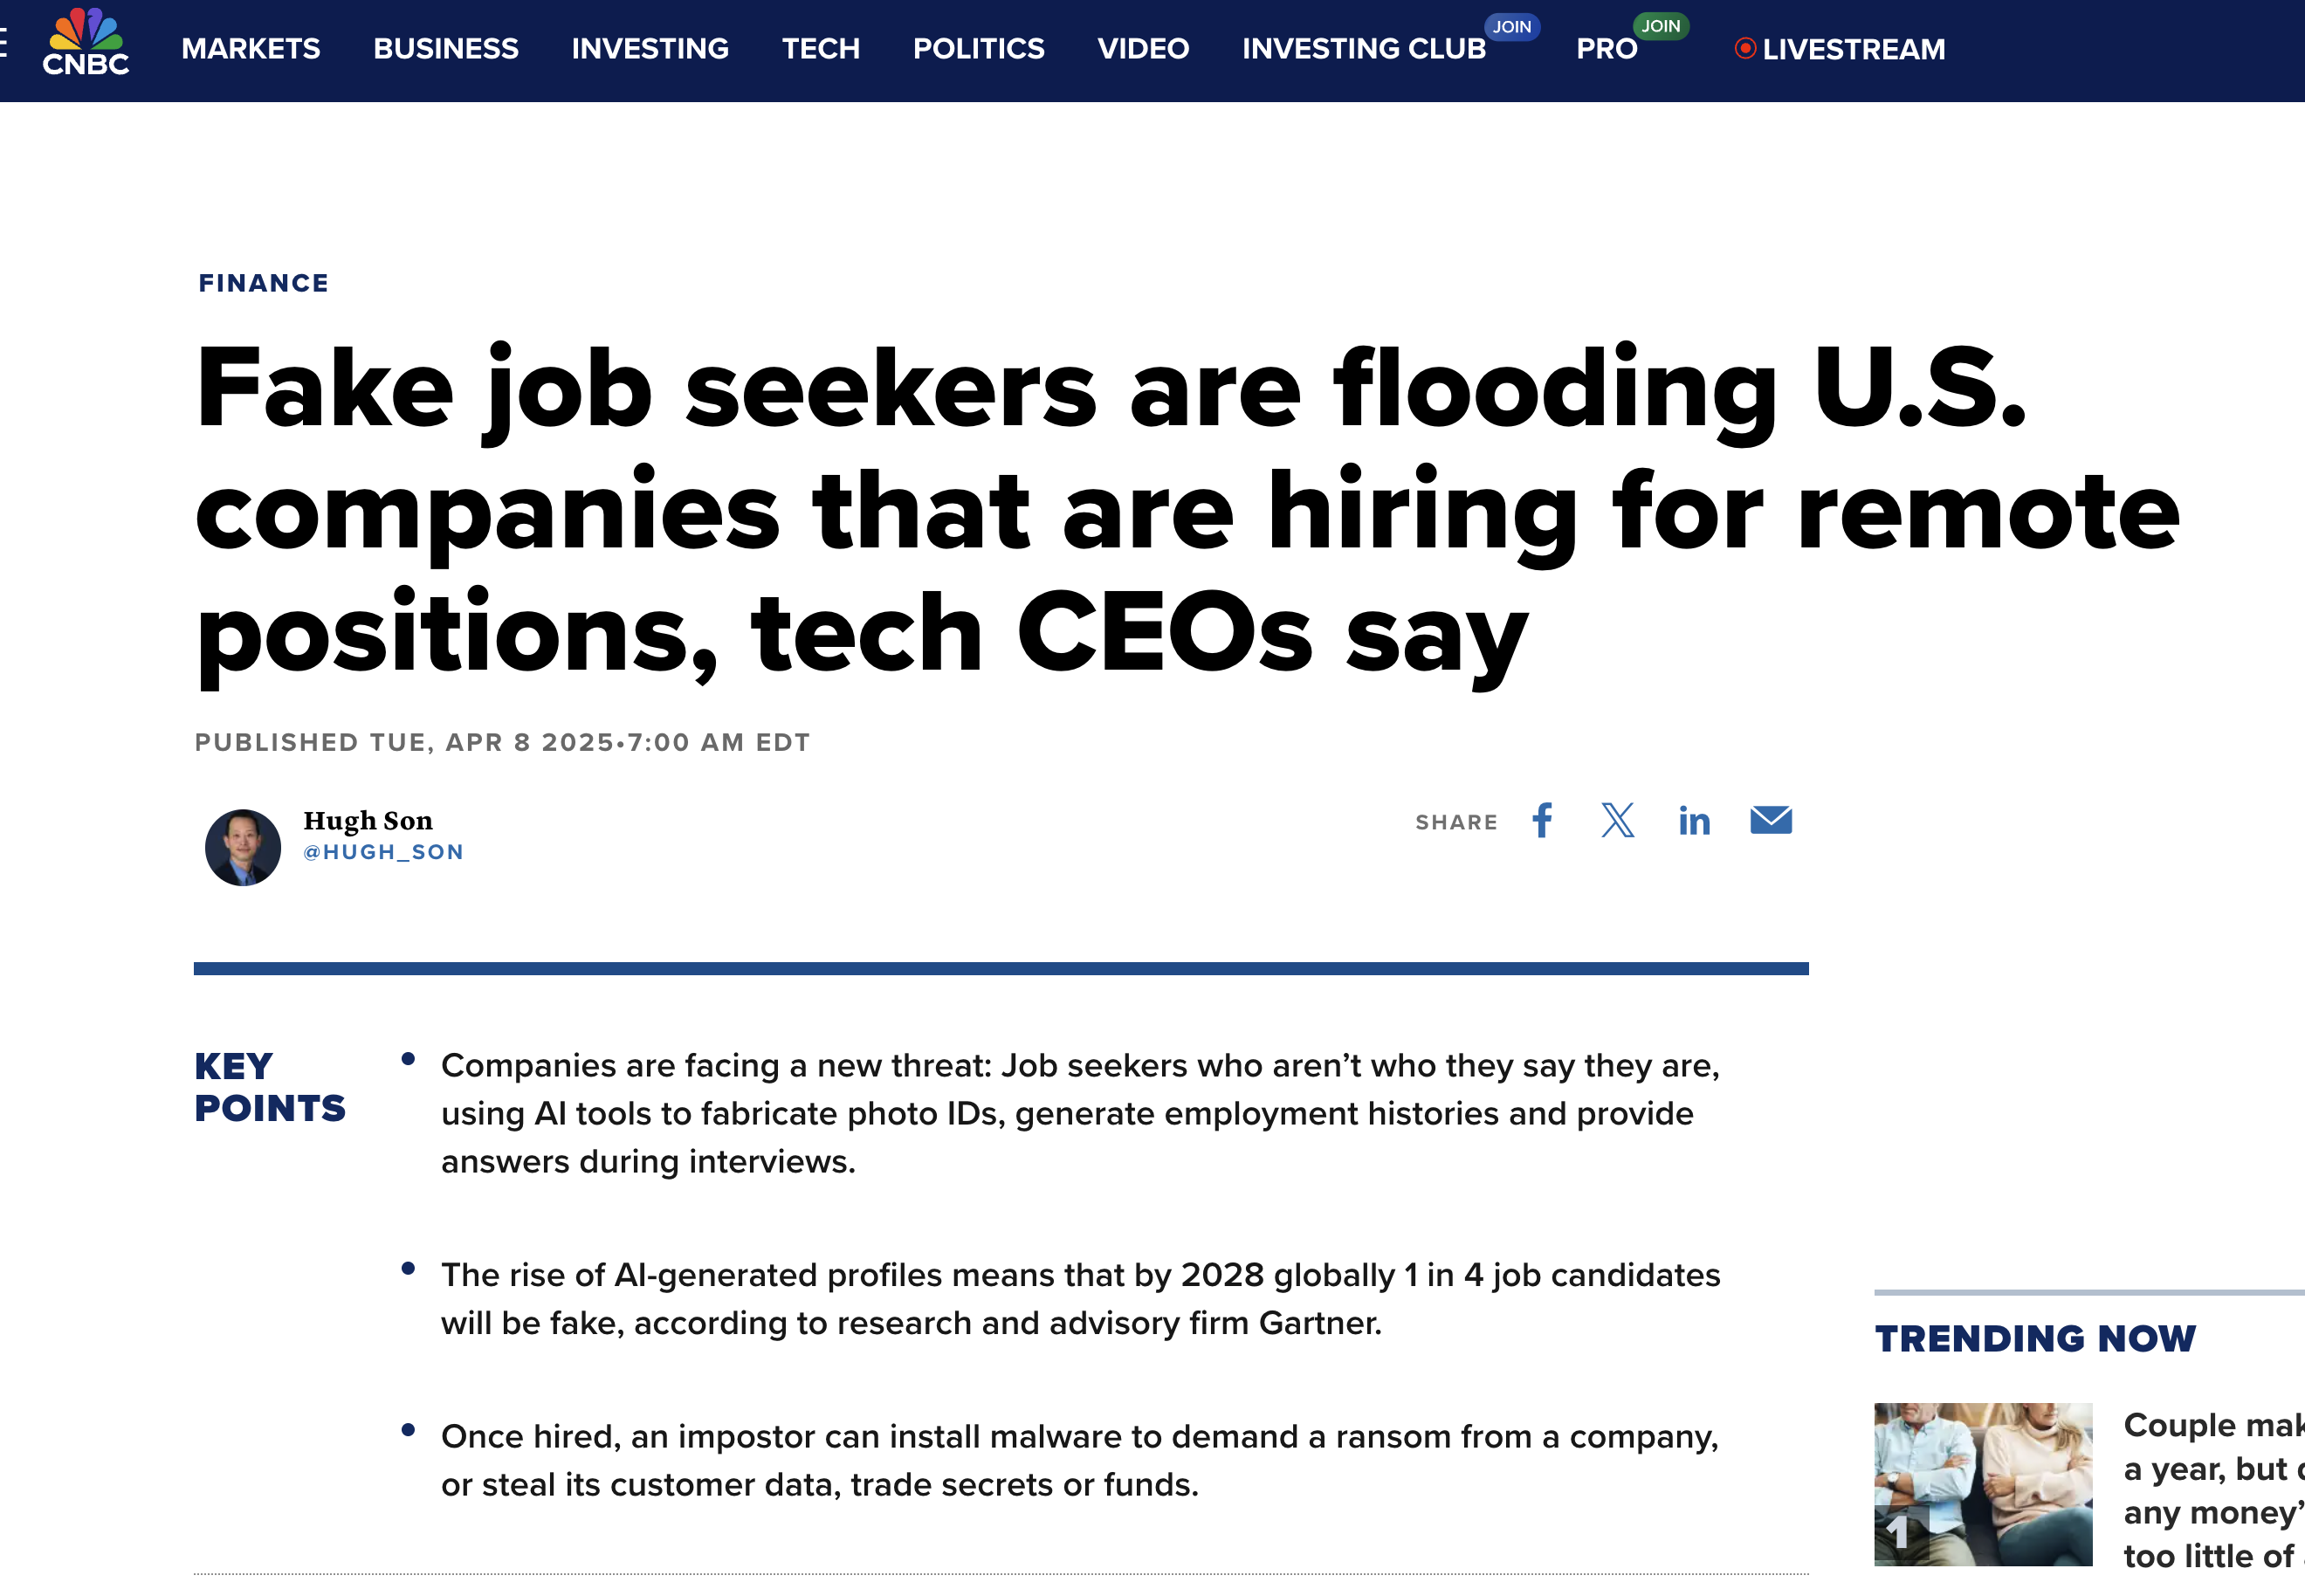
Task: Click the JOIN badge next to Investing Club
Action: [1512, 27]
